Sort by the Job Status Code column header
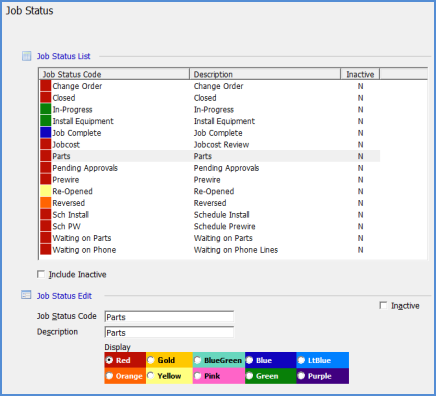The image size is (436, 396). [114, 74]
